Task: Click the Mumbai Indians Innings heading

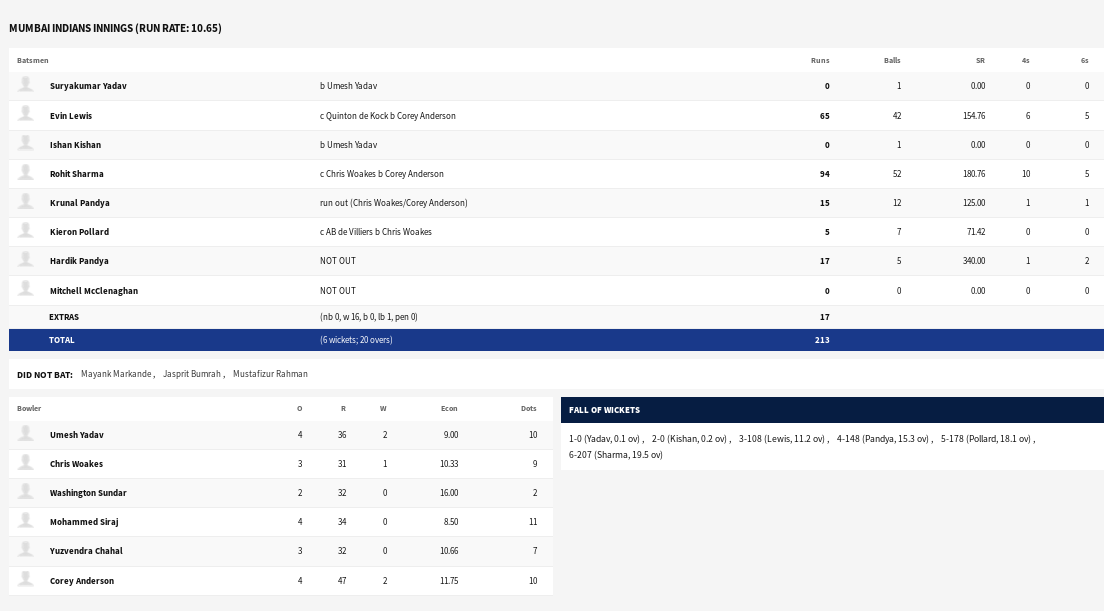Action: 115,28
